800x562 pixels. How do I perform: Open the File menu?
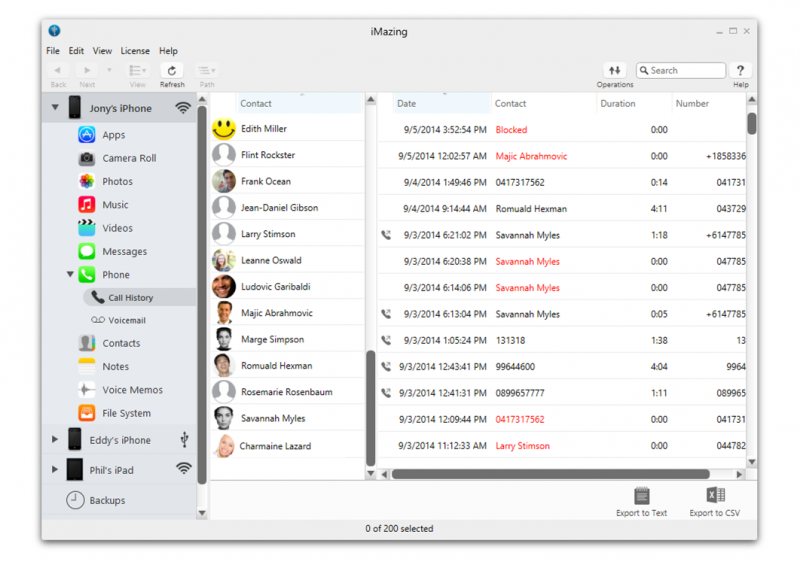[52, 51]
